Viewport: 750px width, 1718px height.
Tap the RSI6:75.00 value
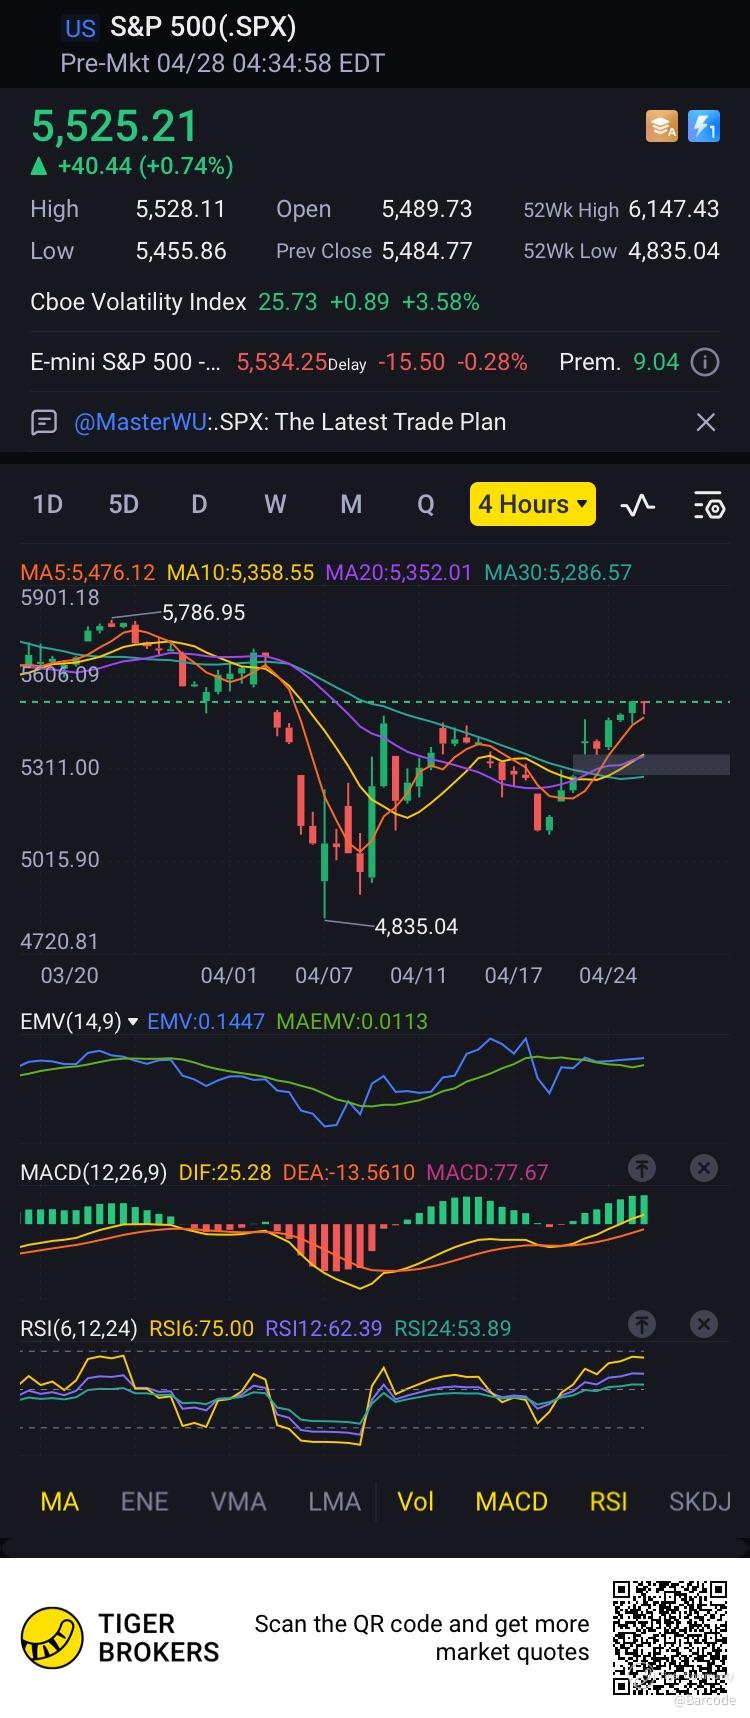[201, 1328]
